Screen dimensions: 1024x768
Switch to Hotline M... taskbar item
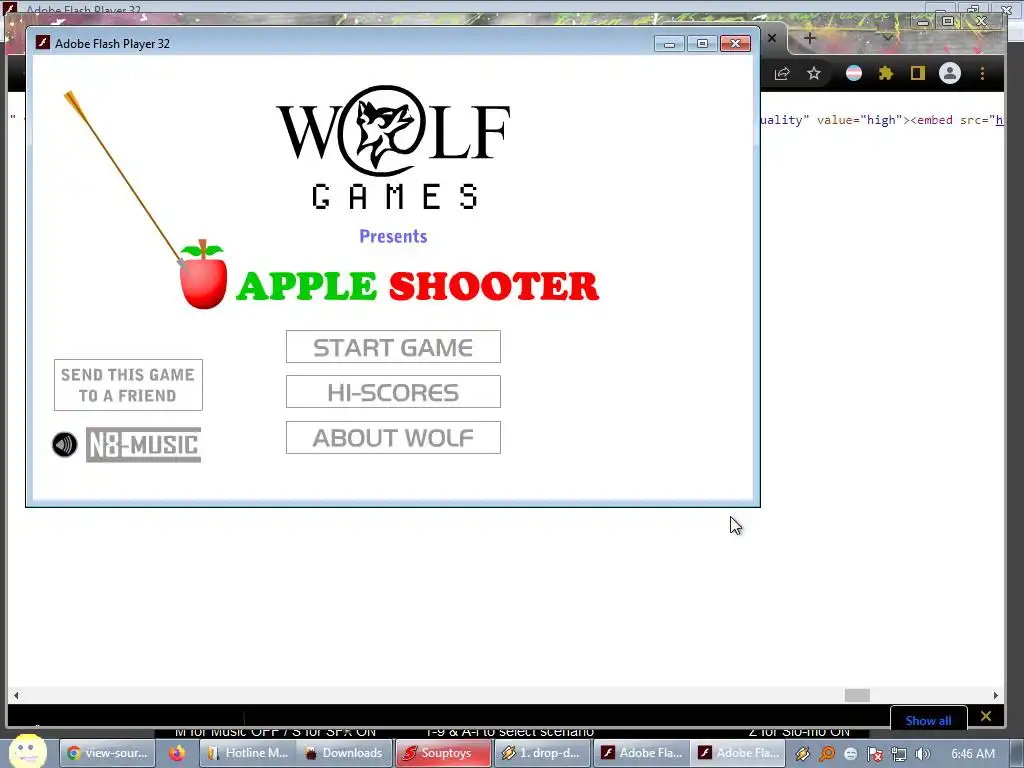coord(248,753)
